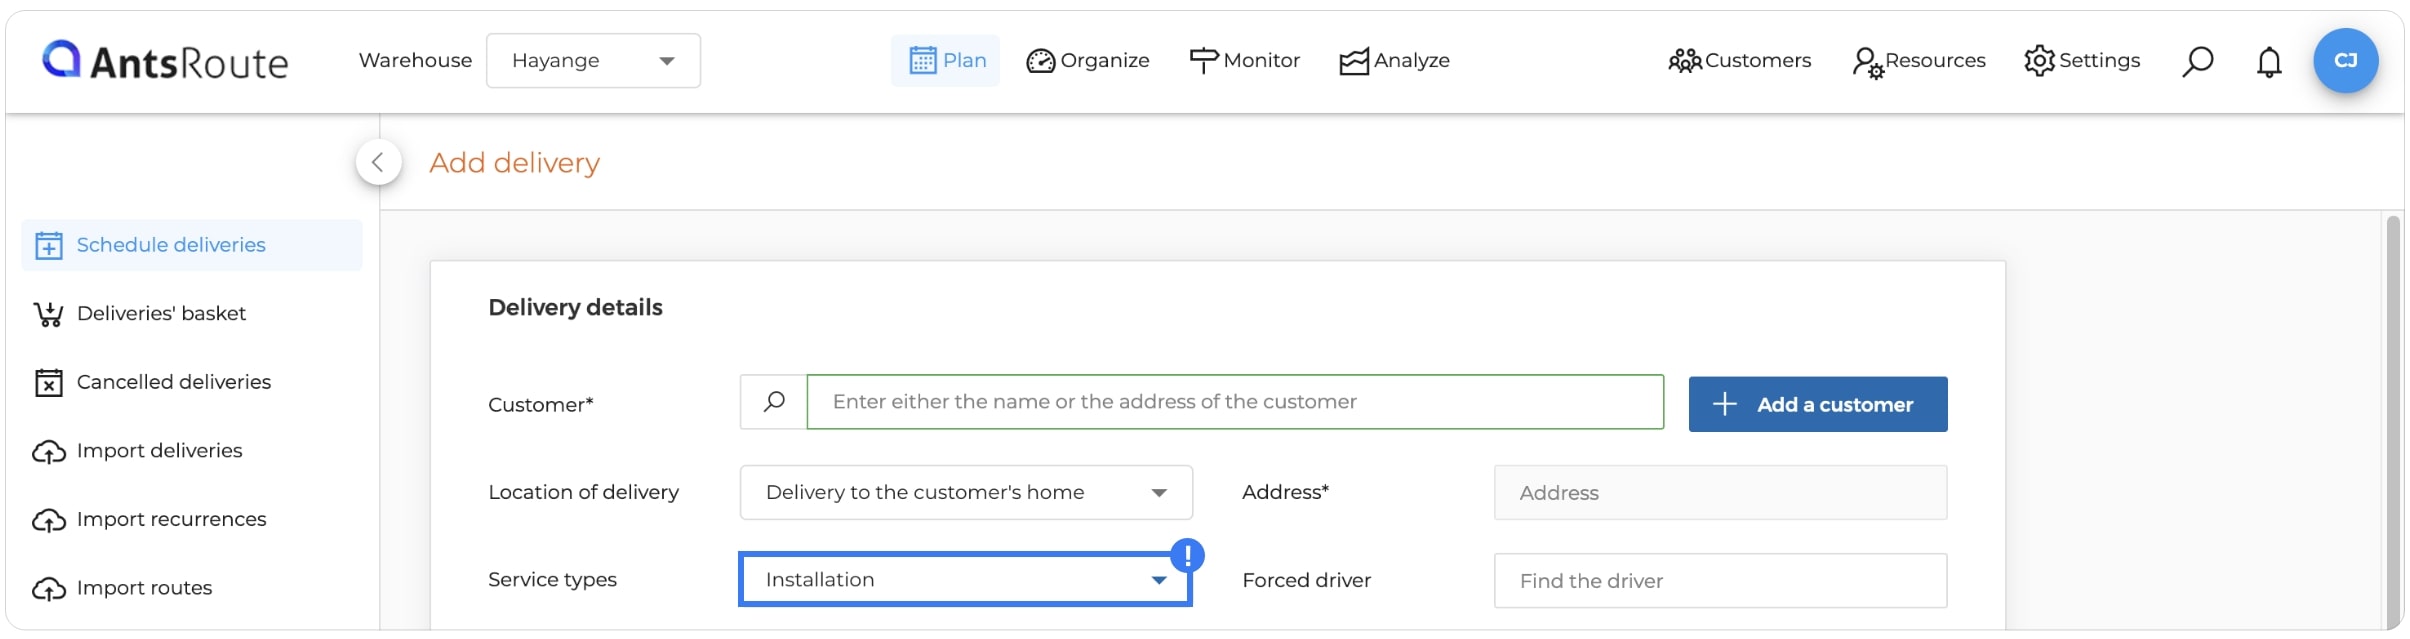Viewport: 2410px width, 639px height.
Task: Open the notifications bell
Action: tap(2269, 62)
